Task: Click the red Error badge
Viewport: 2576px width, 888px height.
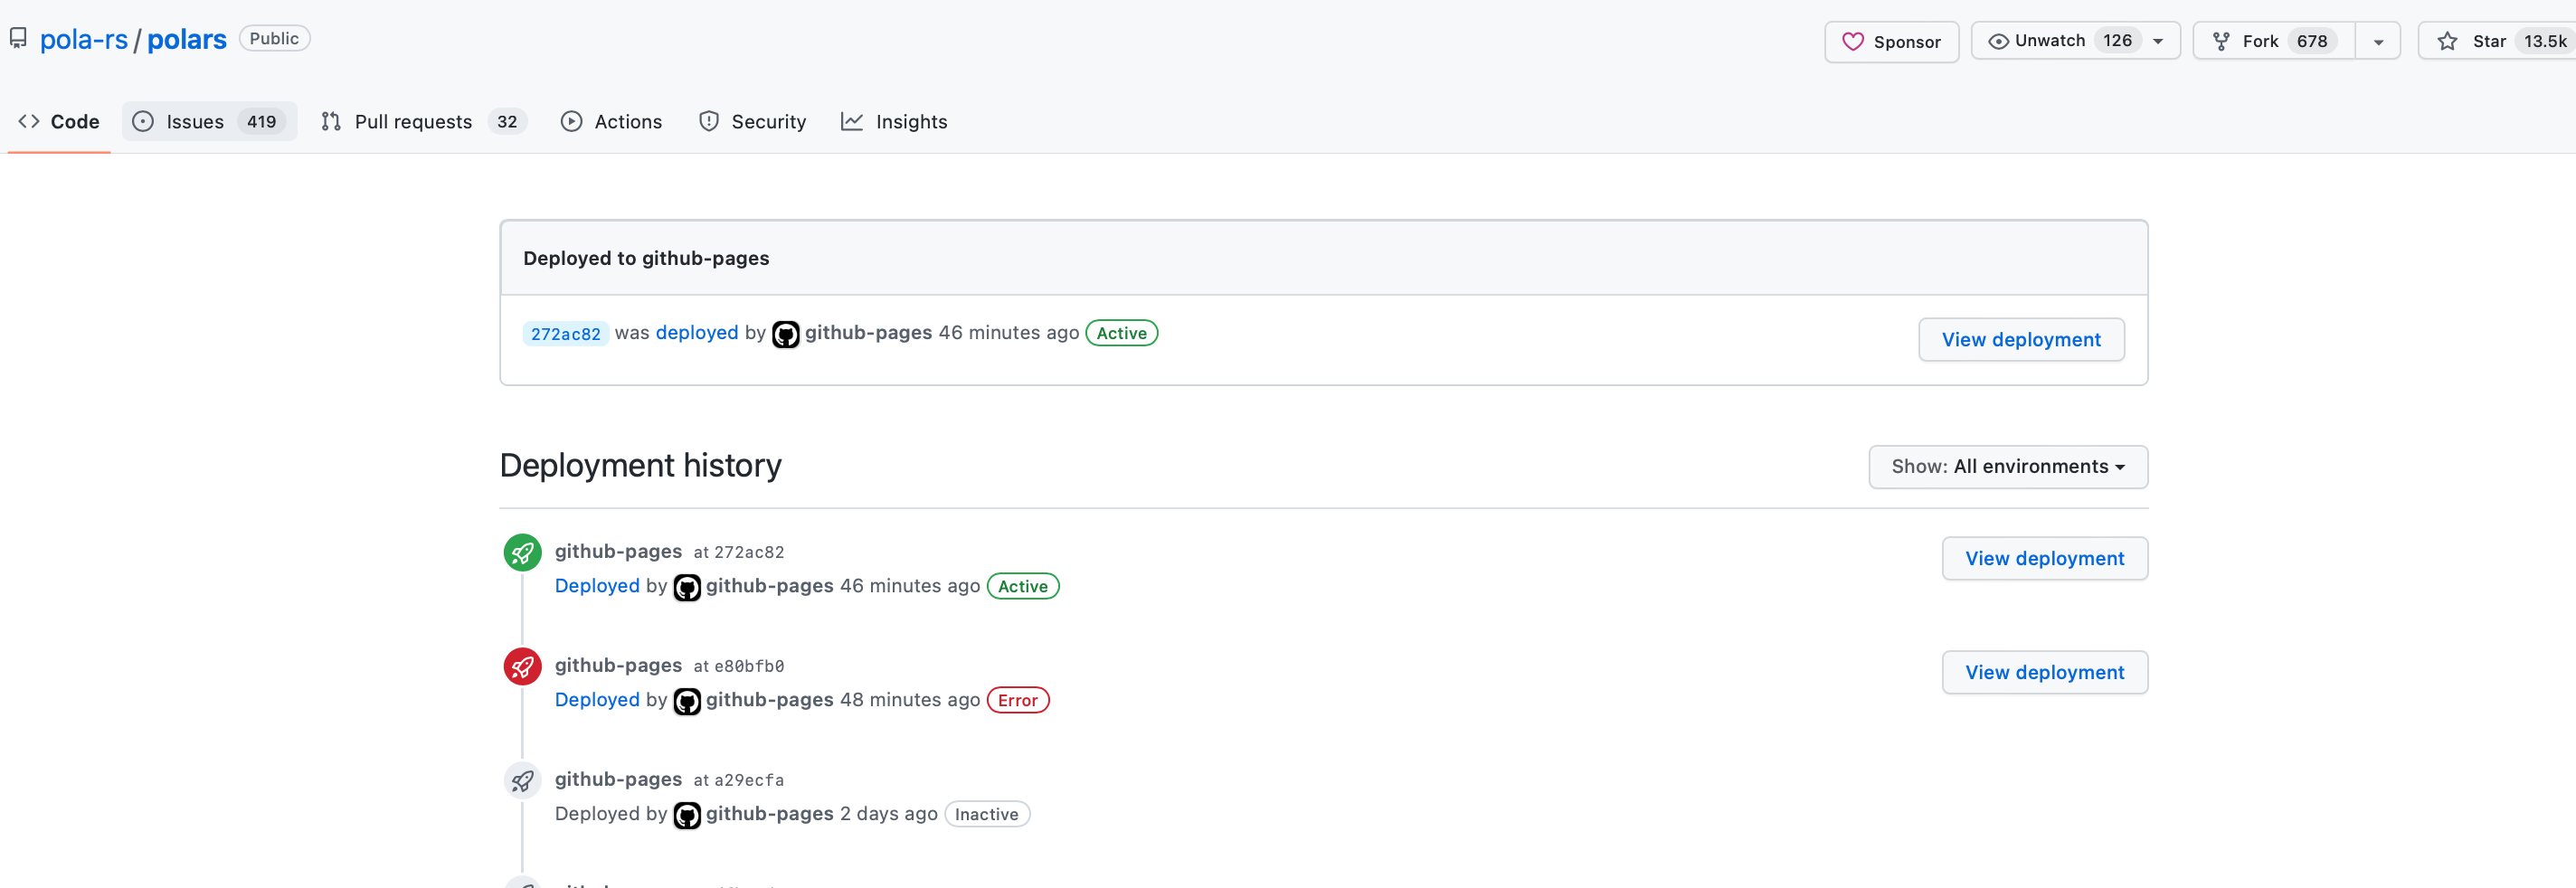Action: click(x=1017, y=699)
